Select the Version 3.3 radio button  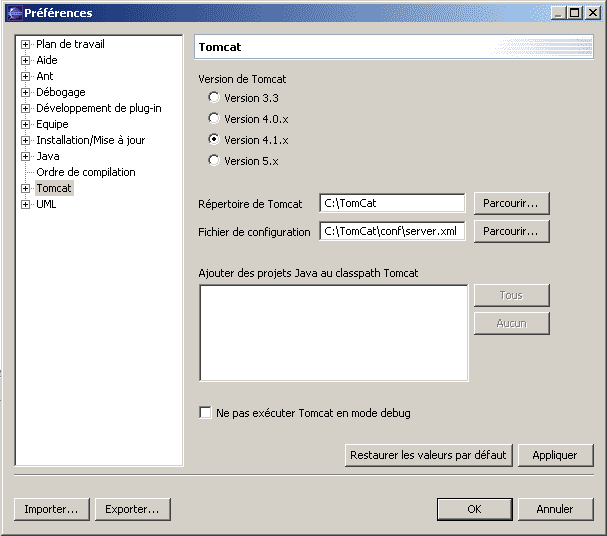213,98
